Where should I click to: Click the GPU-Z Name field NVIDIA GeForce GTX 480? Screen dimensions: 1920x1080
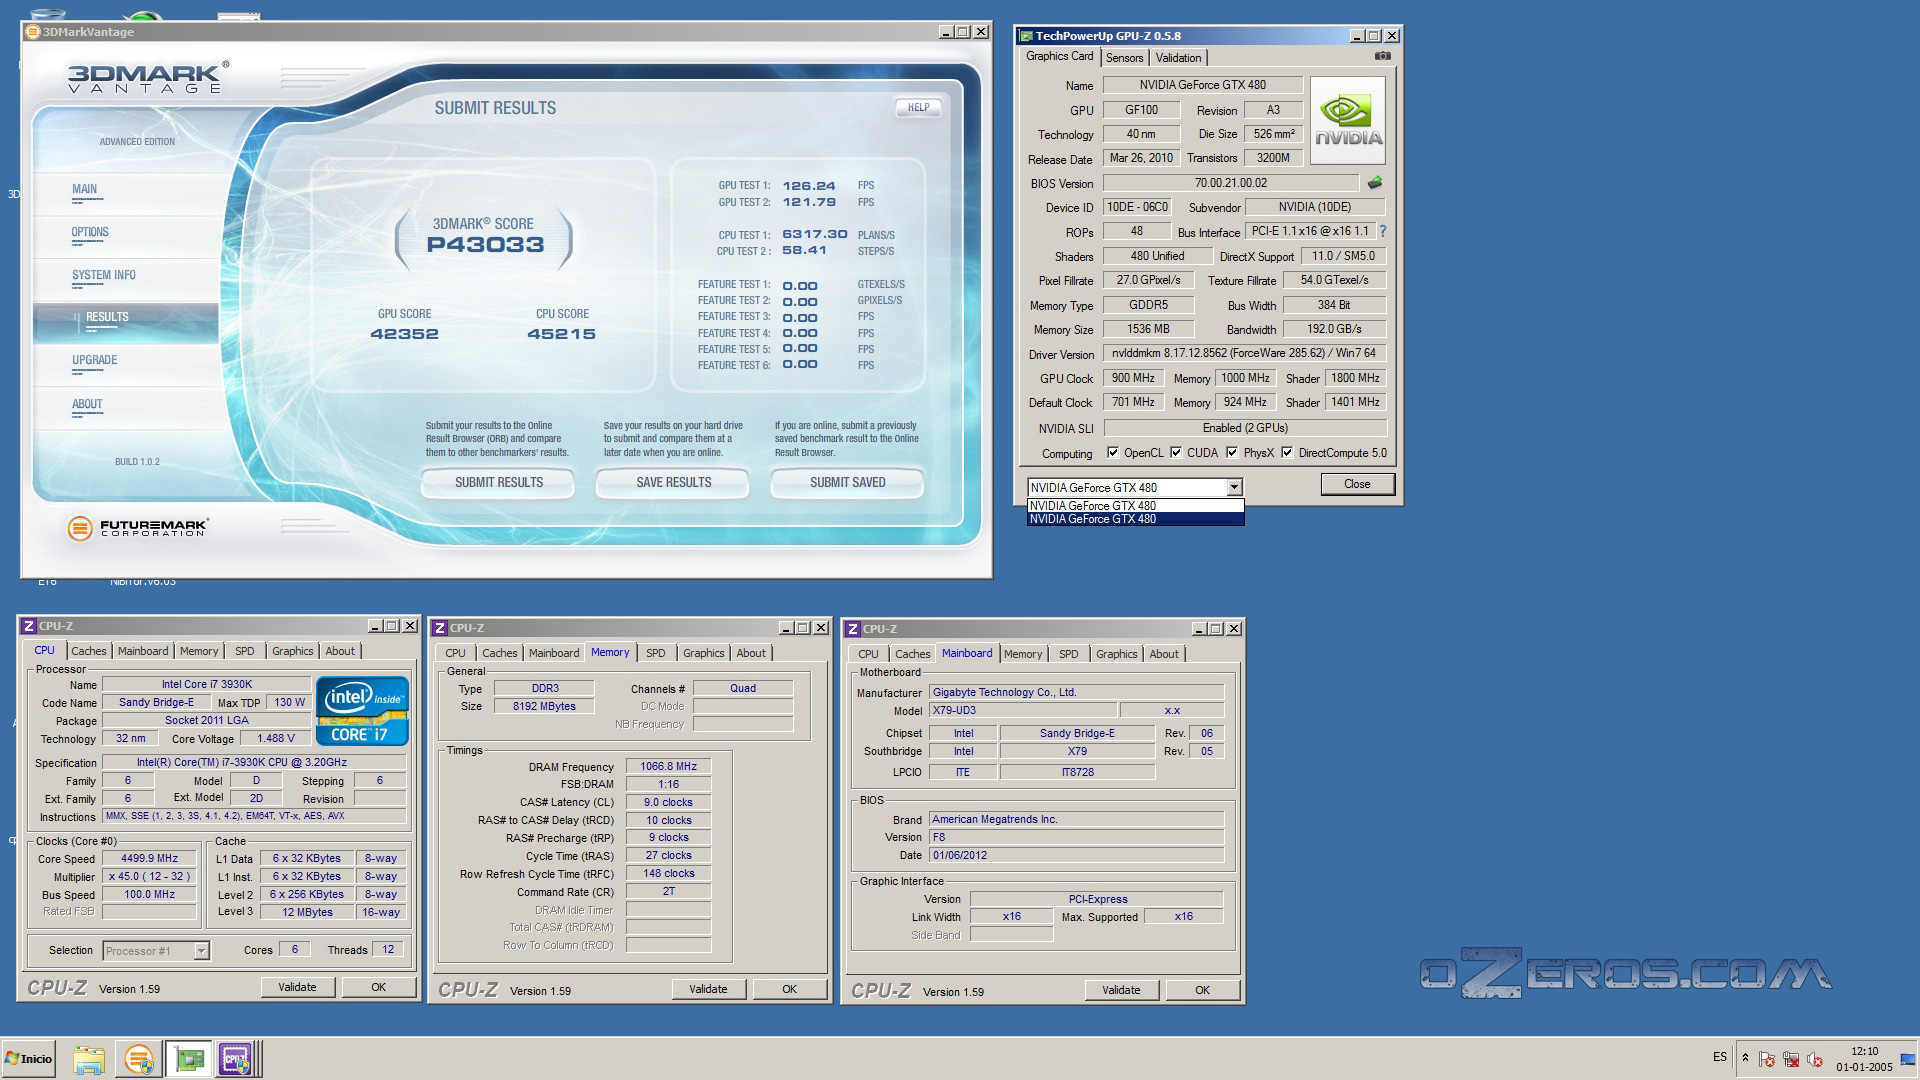1202,85
